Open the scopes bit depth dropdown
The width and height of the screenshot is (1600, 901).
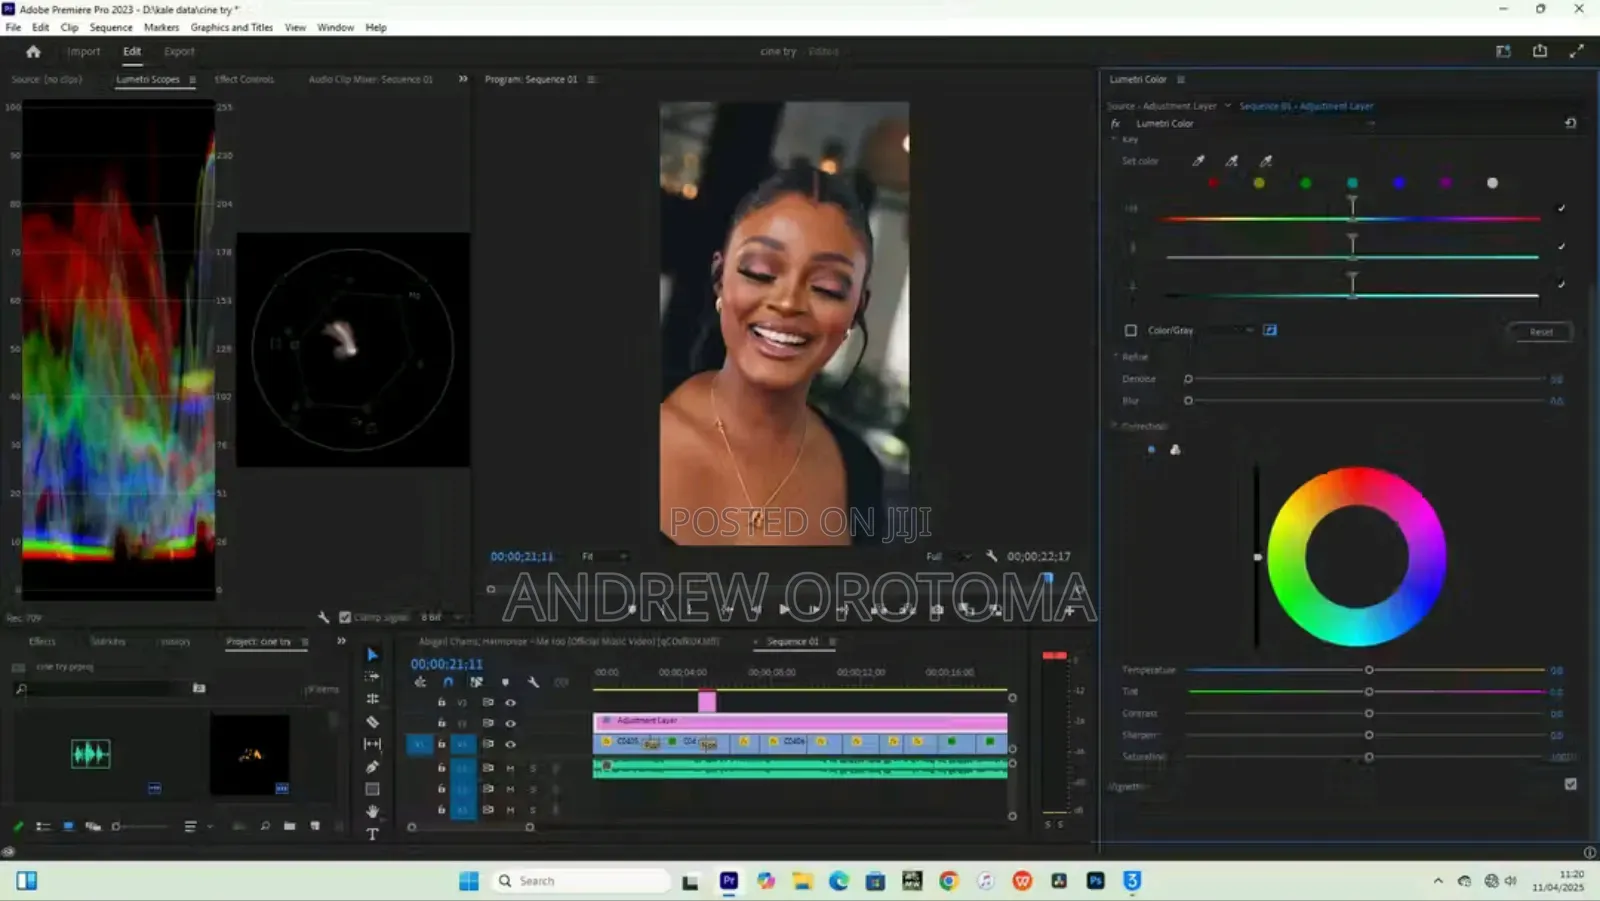coord(443,617)
